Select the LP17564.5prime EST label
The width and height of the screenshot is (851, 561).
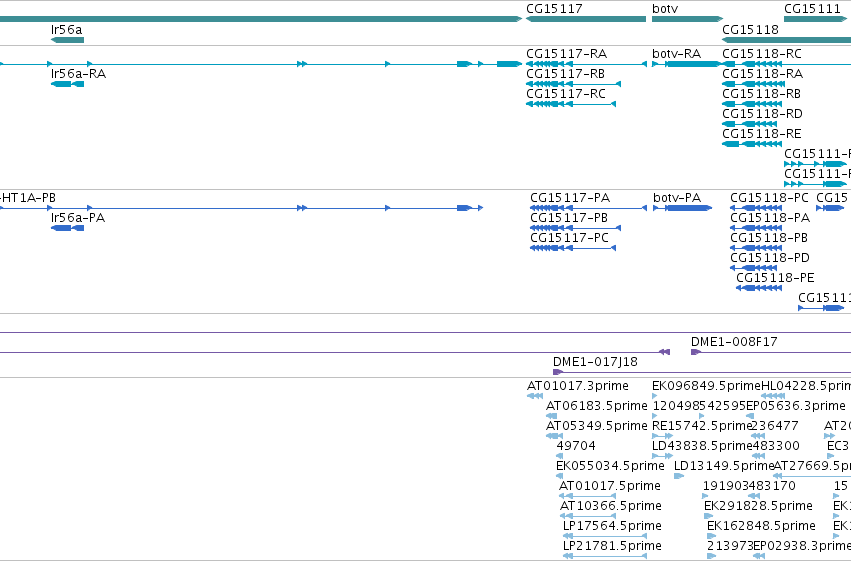(x=612, y=527)
